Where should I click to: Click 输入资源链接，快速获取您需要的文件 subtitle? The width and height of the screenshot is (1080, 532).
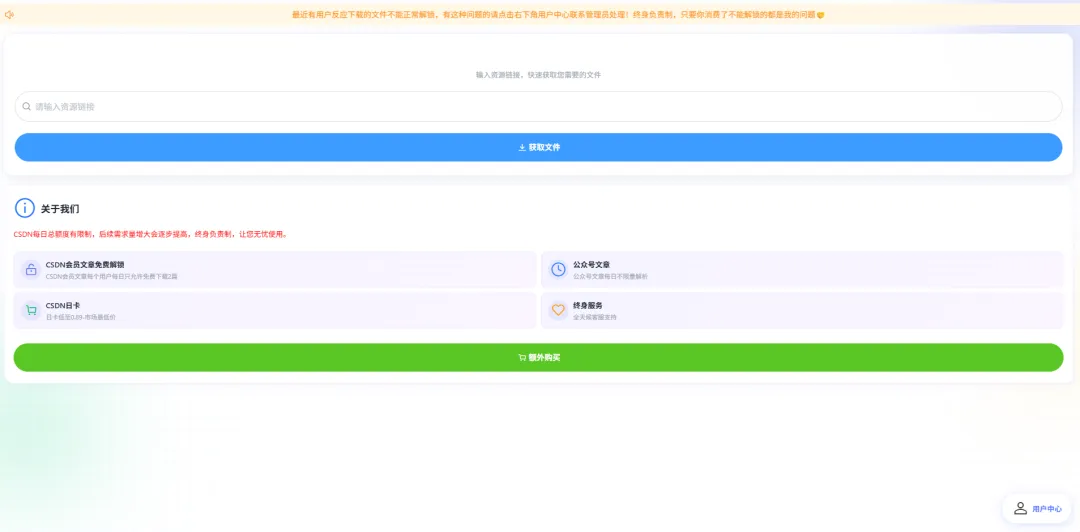539,74
